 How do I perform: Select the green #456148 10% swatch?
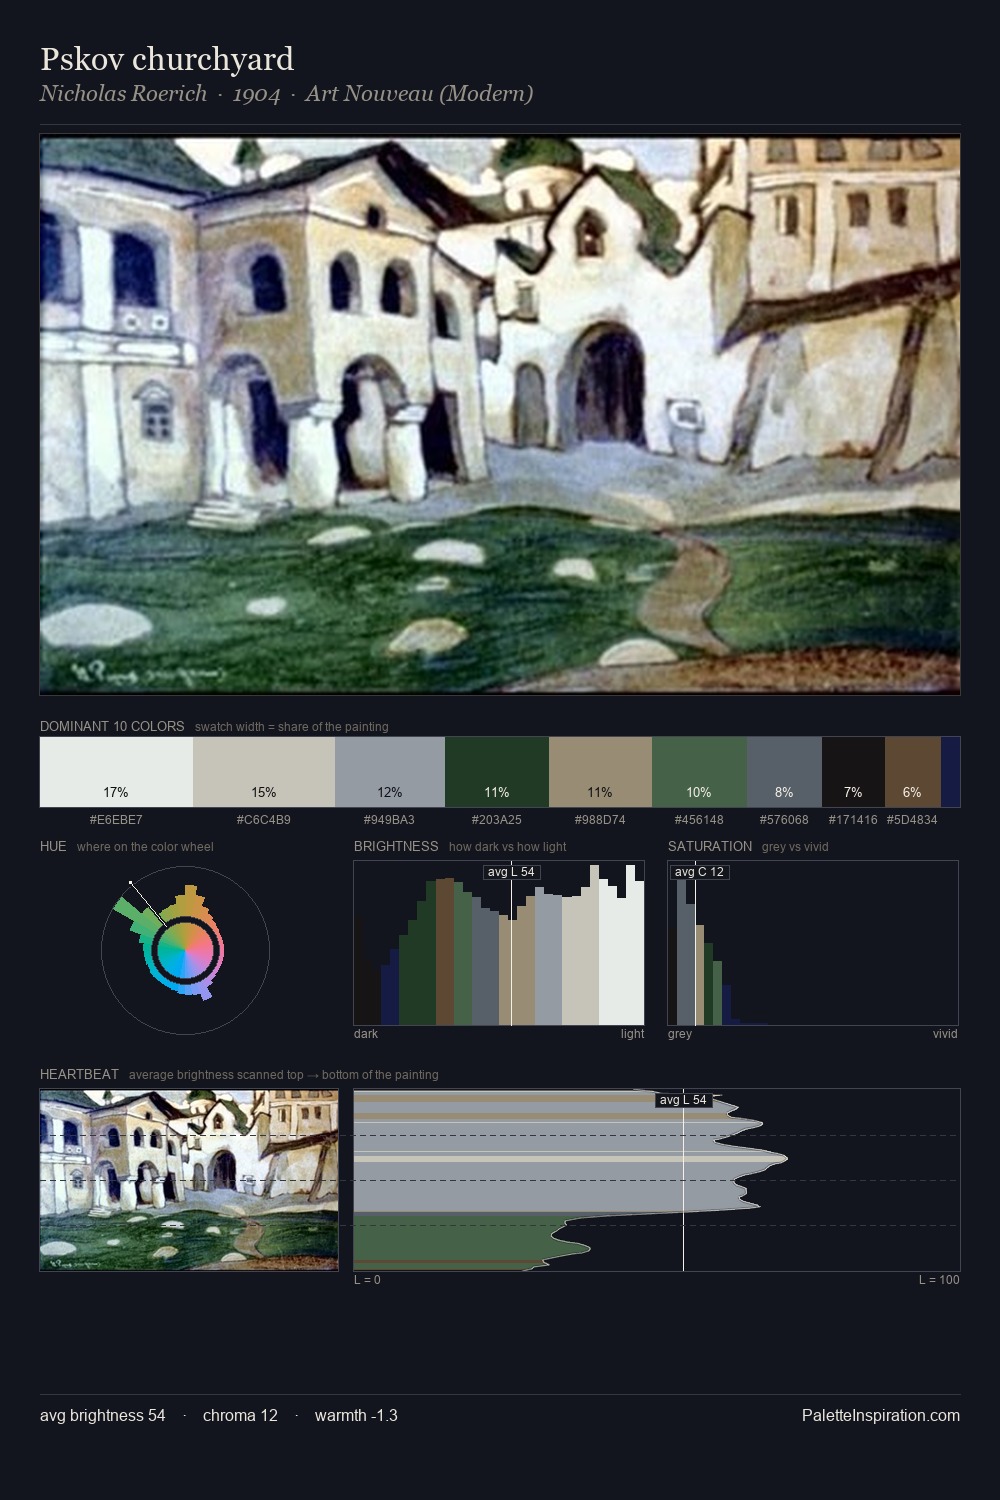pos(699,772)
